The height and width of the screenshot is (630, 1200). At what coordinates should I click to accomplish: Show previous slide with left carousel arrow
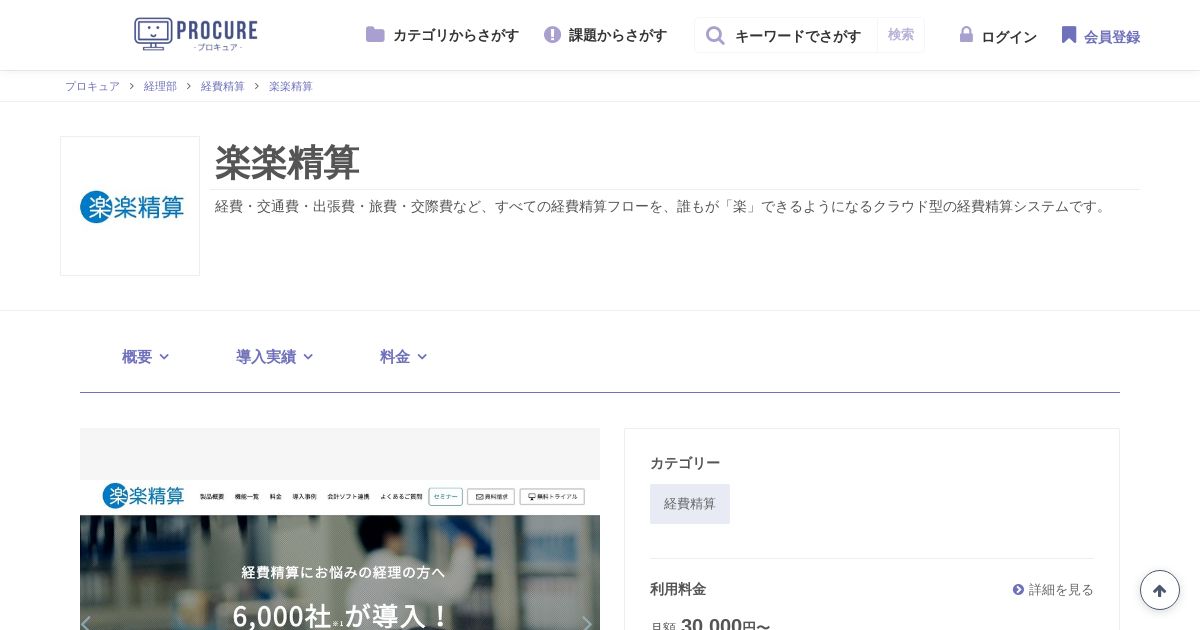tap(86, 624)
